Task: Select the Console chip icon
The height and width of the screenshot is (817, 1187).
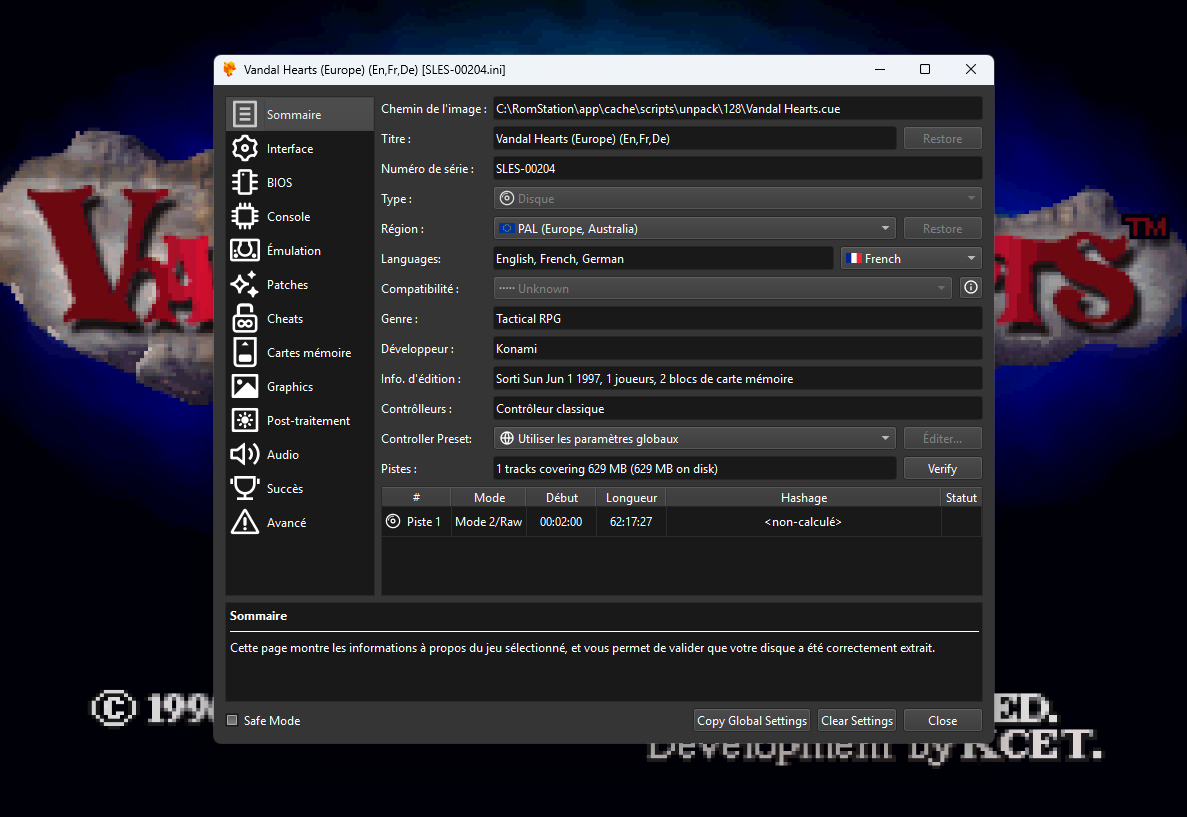Action: 245,217
